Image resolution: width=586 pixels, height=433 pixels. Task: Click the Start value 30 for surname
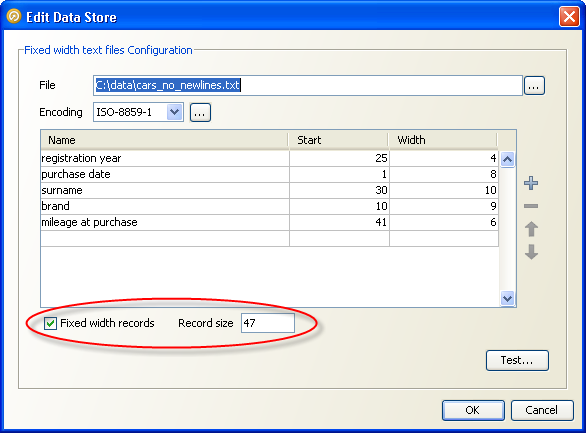coord(339,191)
